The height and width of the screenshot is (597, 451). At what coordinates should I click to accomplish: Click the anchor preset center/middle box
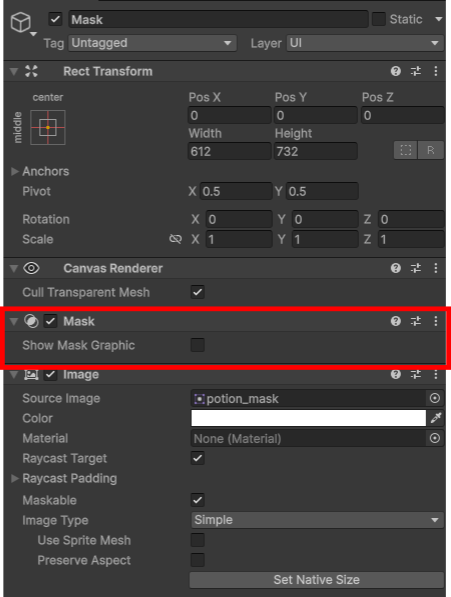pyautogui.click(x=48, y=128)
